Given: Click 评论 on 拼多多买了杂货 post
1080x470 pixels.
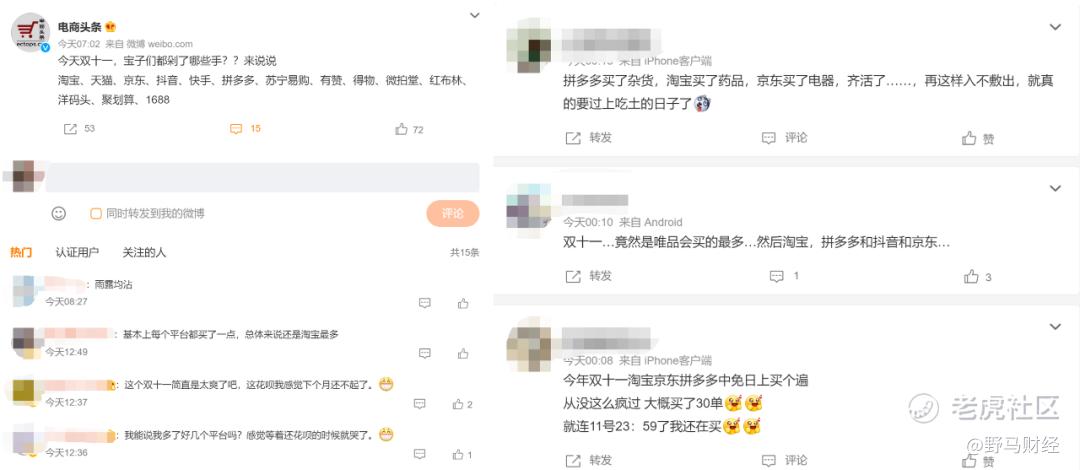Looking at the screenshot, I should point(785,138).
